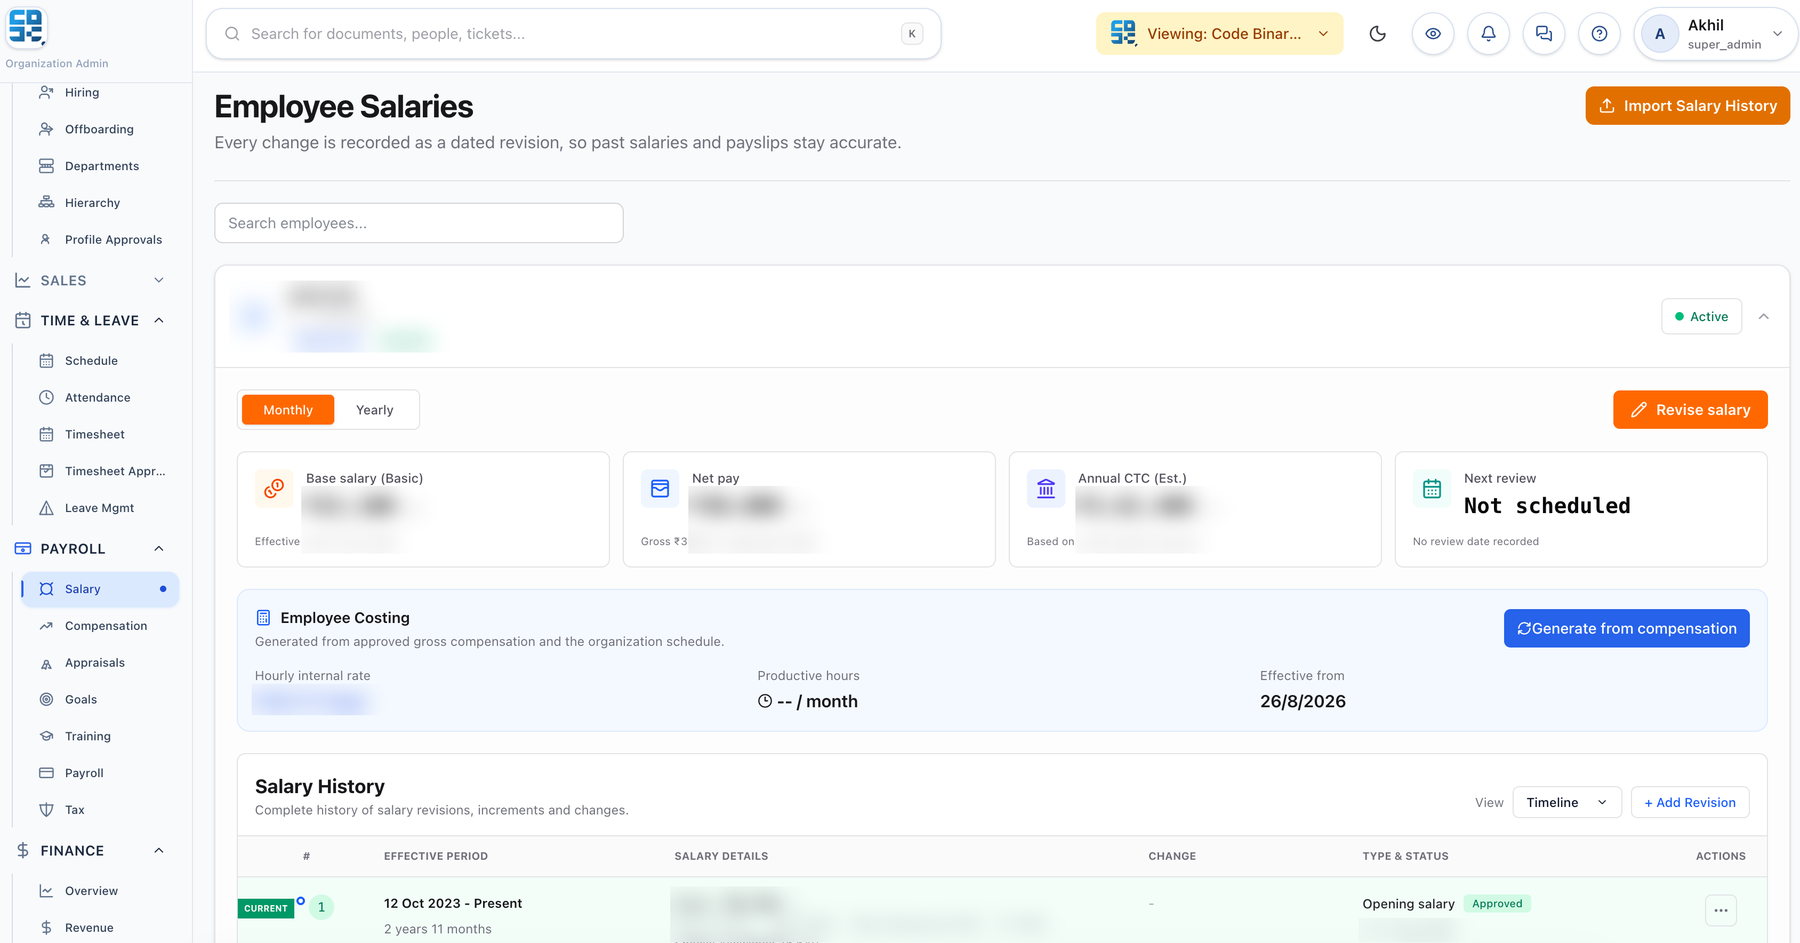Open the chat messages icon

pos(1544,34)
